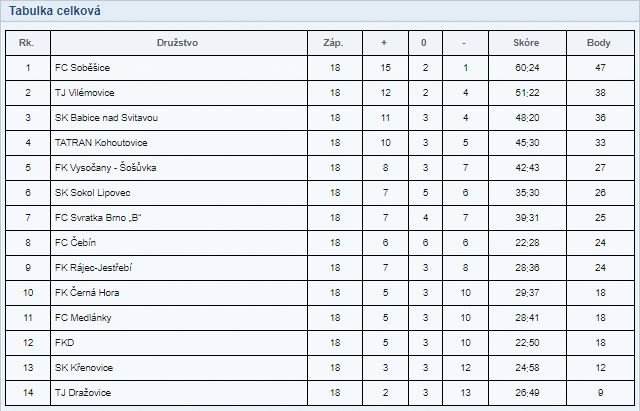Click the TATRAN Kohoutovice team name
This screenshot has width=640, height=411.
click(x=101, y=143)
